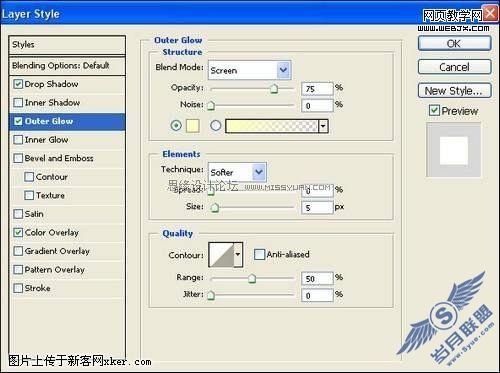Screen dimensions: 500x373
Task: Open the Styles panel entry
Action: tap(67, 45)
